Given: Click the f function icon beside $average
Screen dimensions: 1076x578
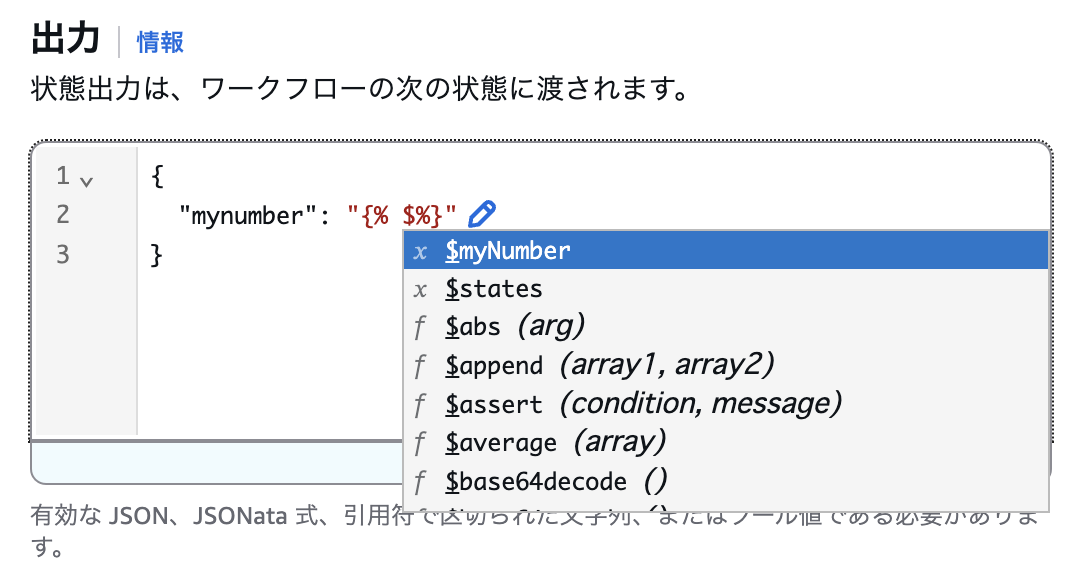Looking at the screenshot, I should pos(421,442).
